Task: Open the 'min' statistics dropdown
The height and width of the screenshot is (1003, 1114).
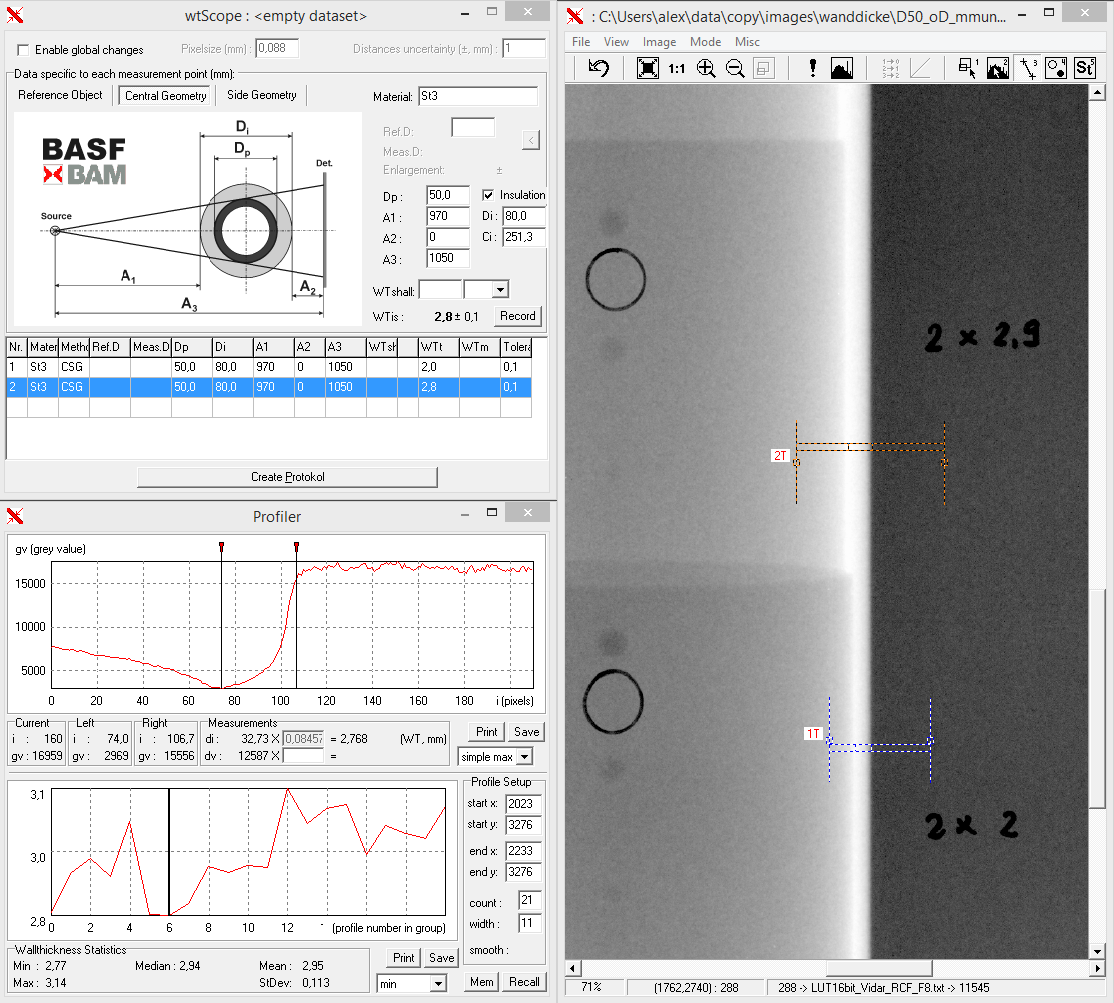Action: (x=438, y=984)
